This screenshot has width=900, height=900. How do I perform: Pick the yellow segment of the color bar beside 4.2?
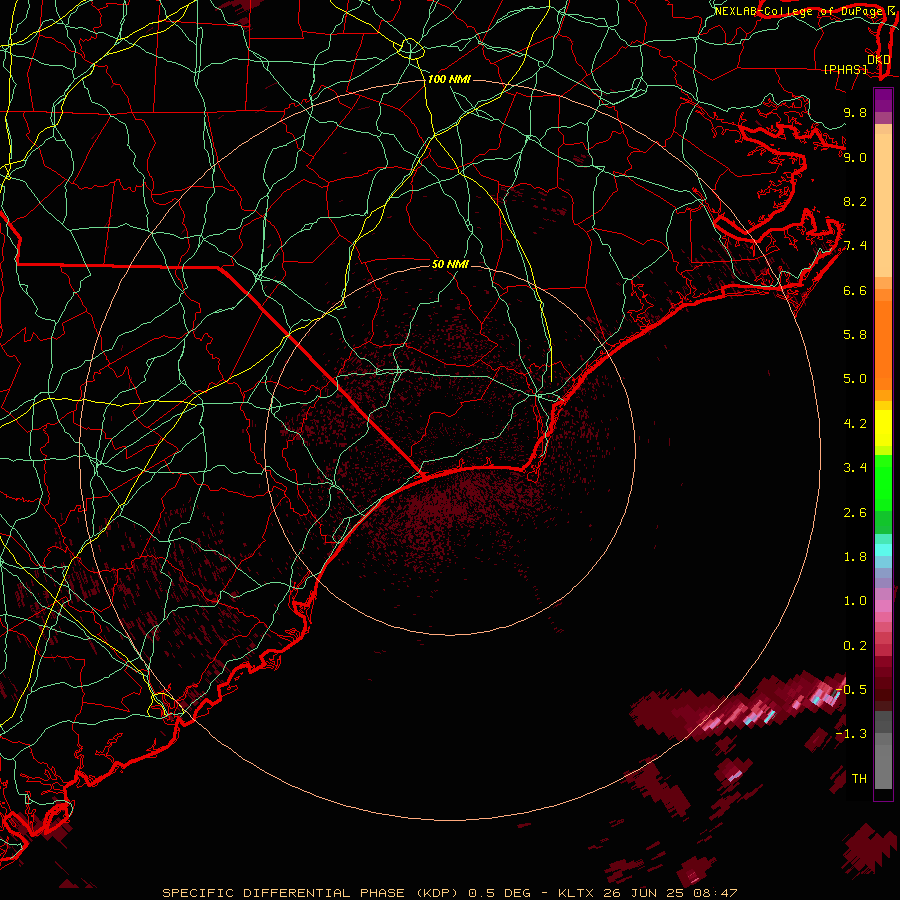tap(883, 428)
